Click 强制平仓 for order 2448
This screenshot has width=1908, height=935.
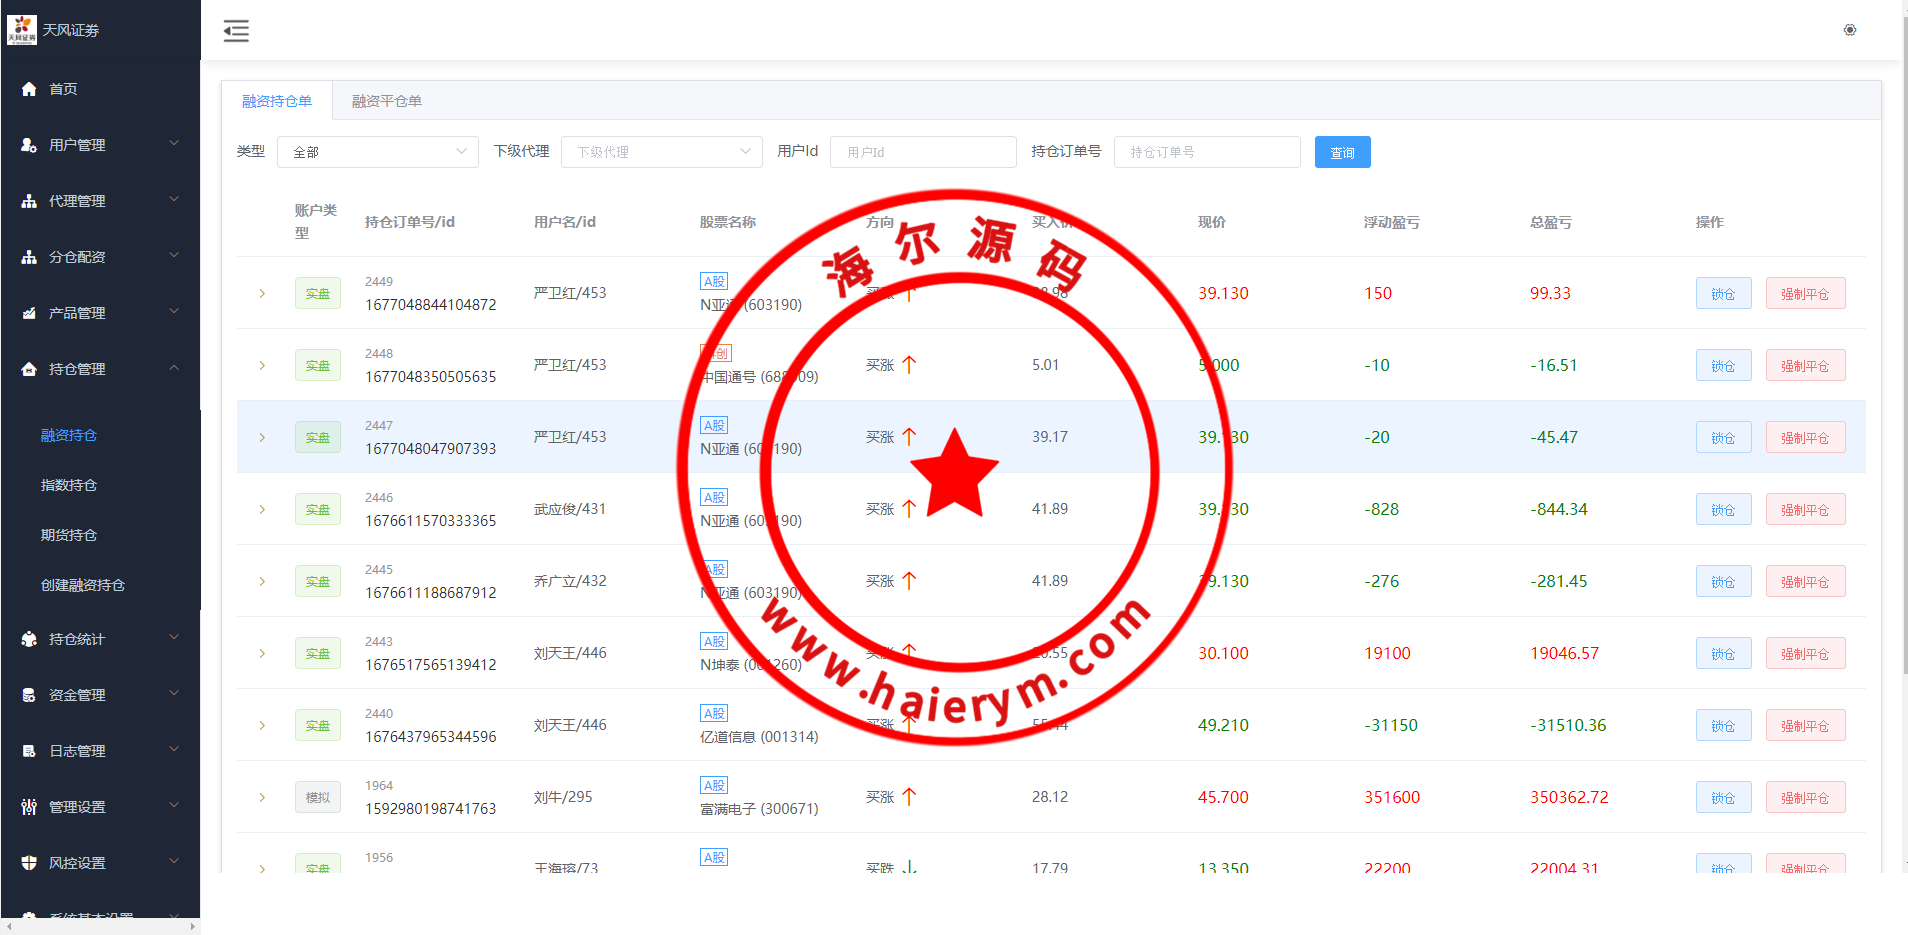(x=1804, y=366)
